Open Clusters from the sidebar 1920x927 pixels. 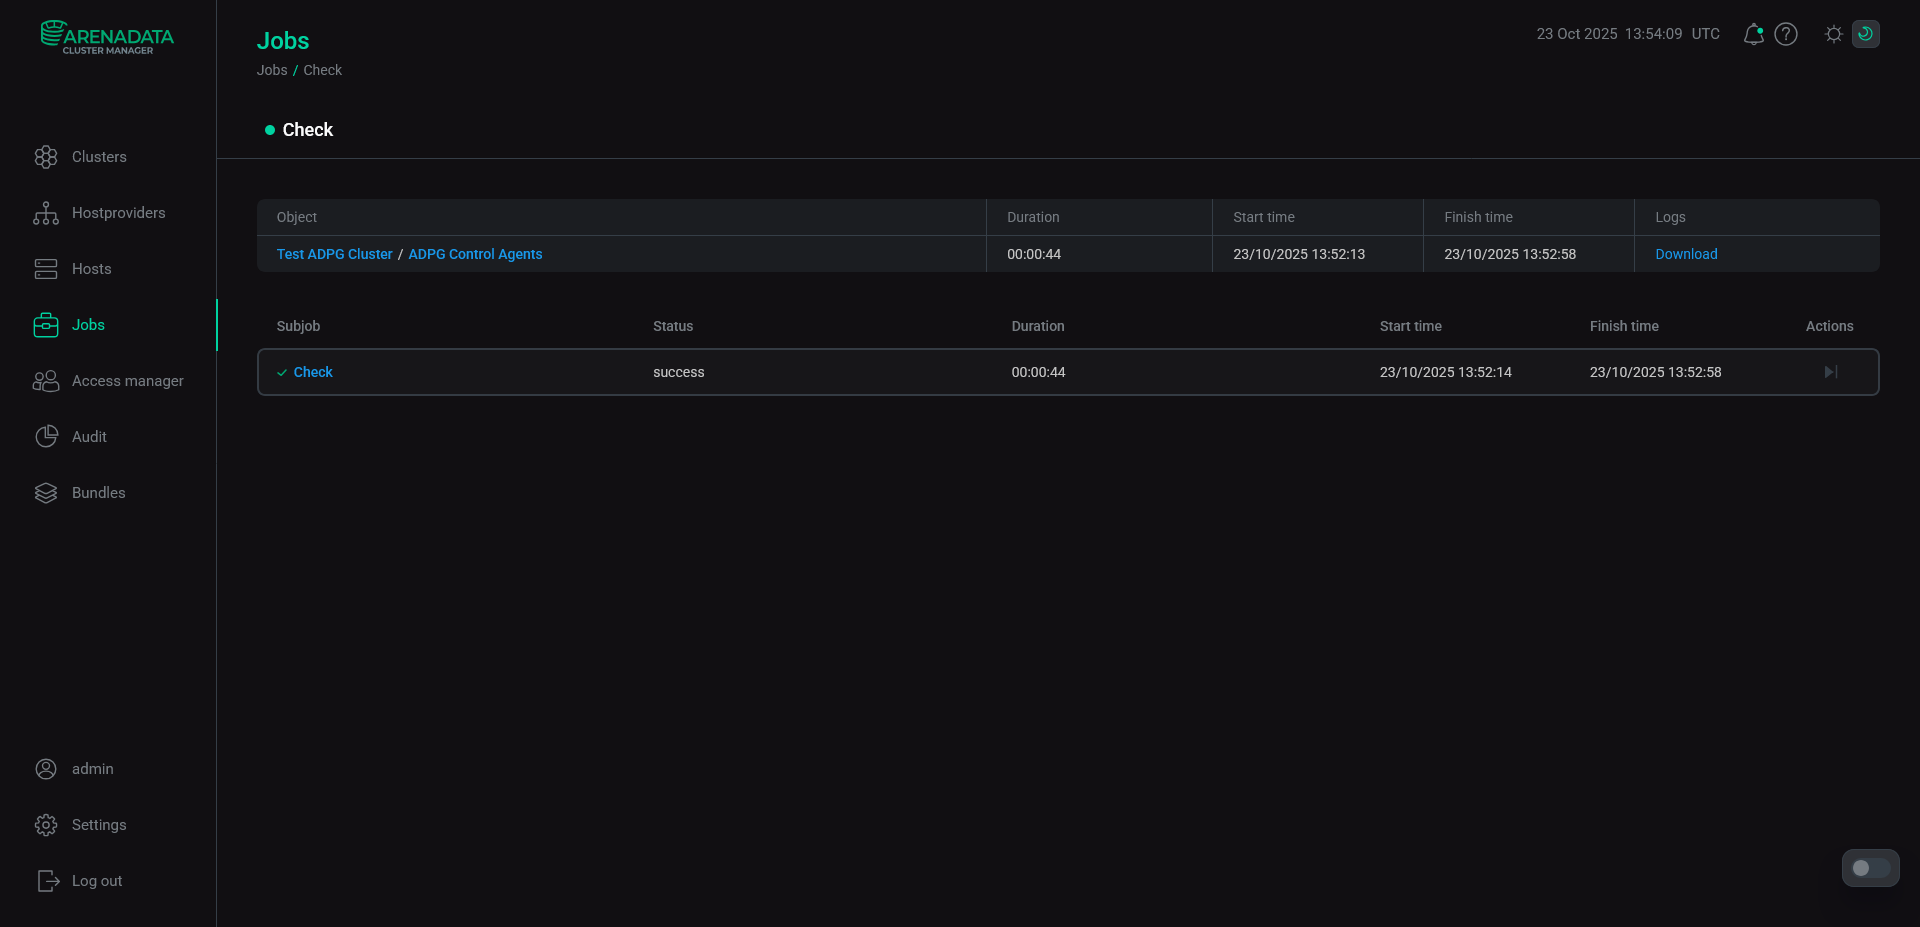click(99, 157)
